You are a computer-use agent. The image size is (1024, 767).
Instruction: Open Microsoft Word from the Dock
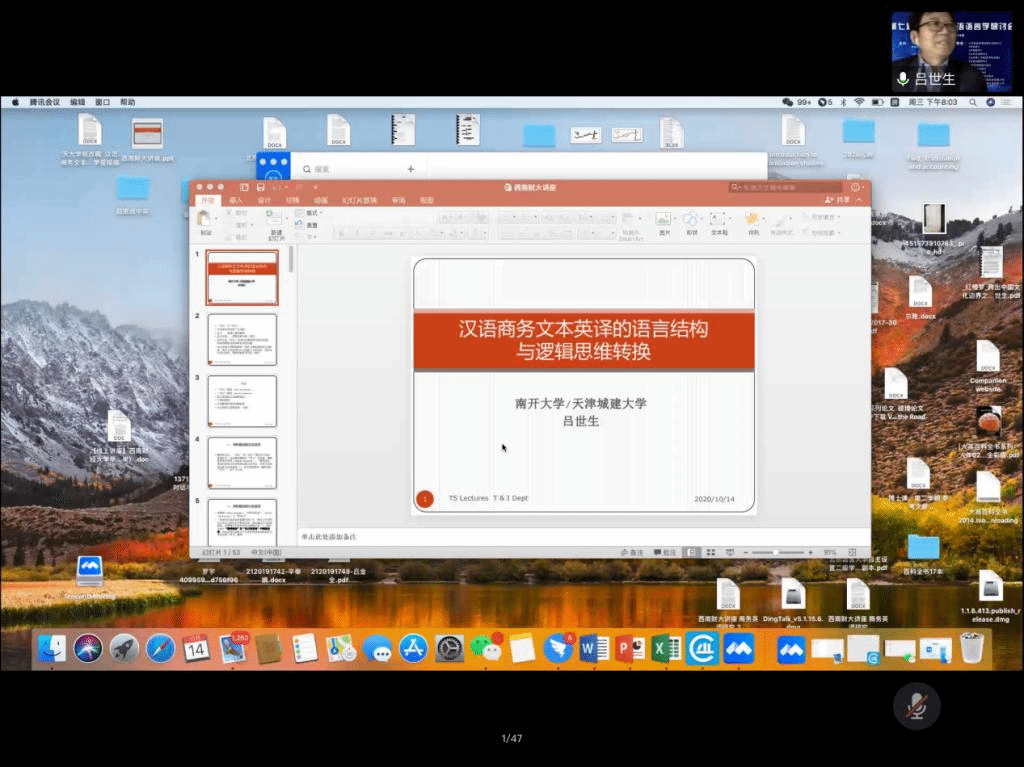tap(594, 648)
